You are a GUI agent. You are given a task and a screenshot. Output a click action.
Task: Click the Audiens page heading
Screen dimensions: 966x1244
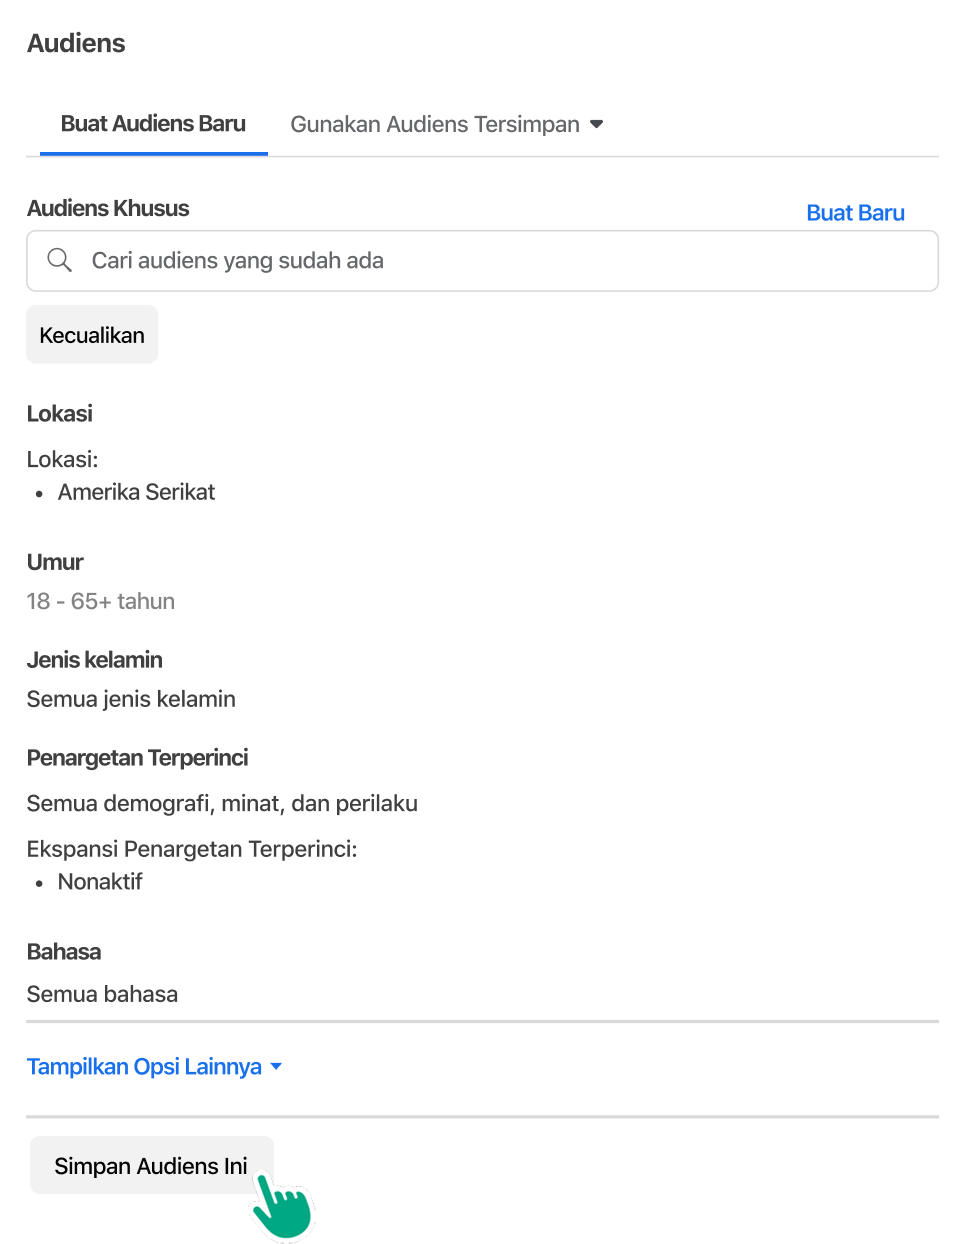tap(76, 43)
